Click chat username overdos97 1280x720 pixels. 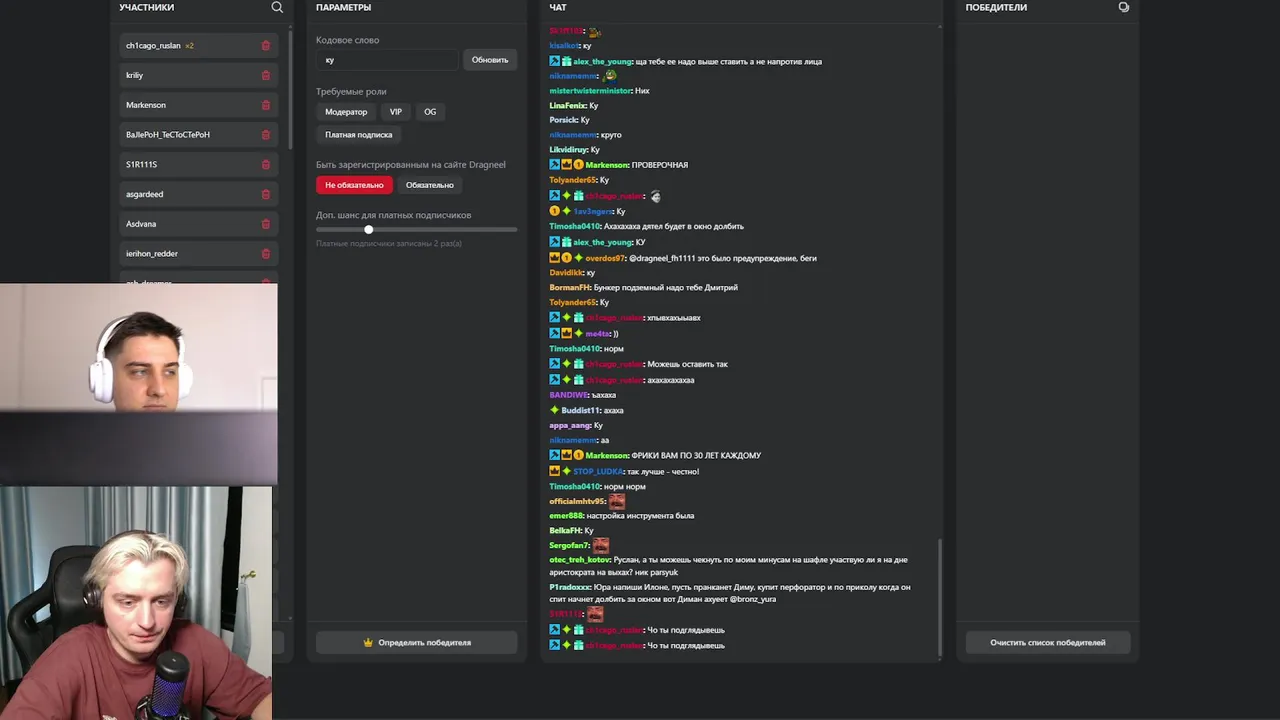point(605,258)
